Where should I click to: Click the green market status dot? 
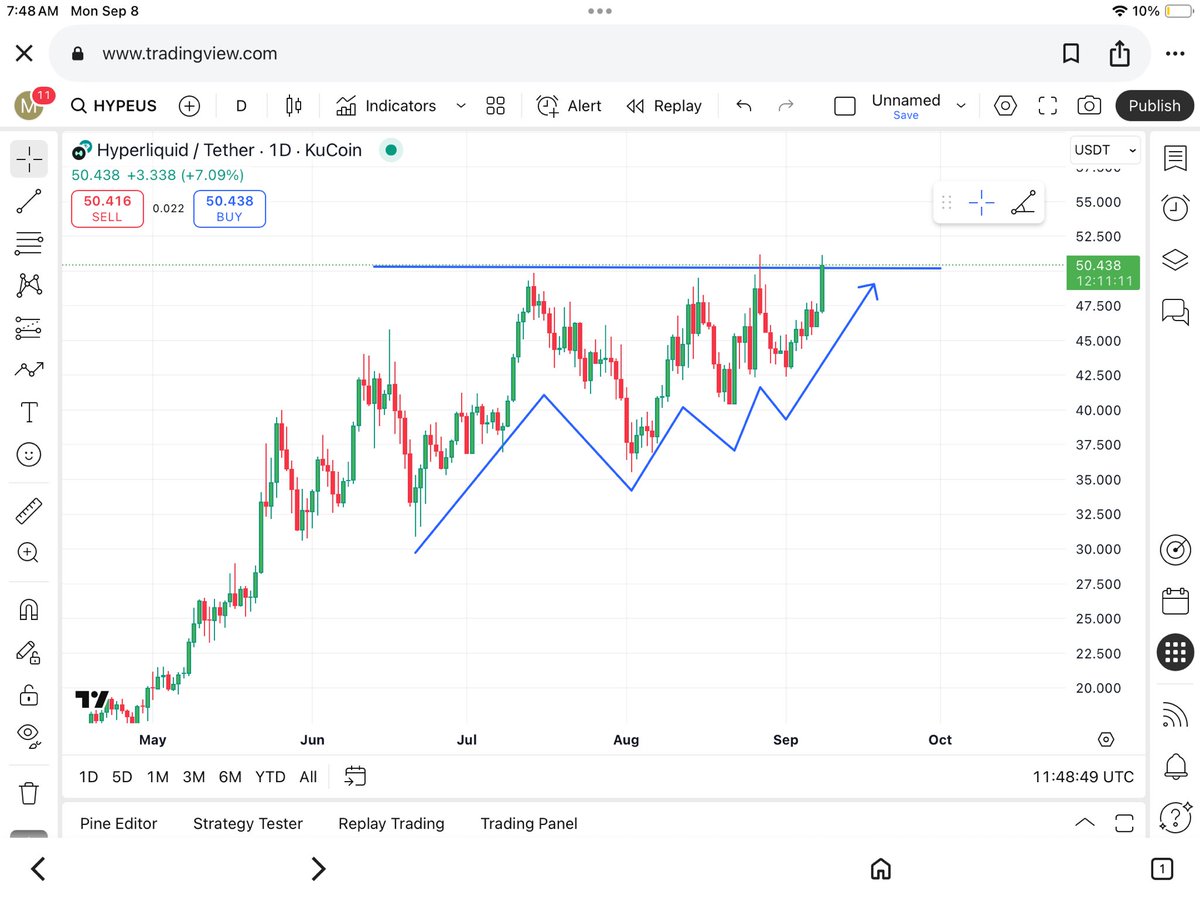point(391,150)
